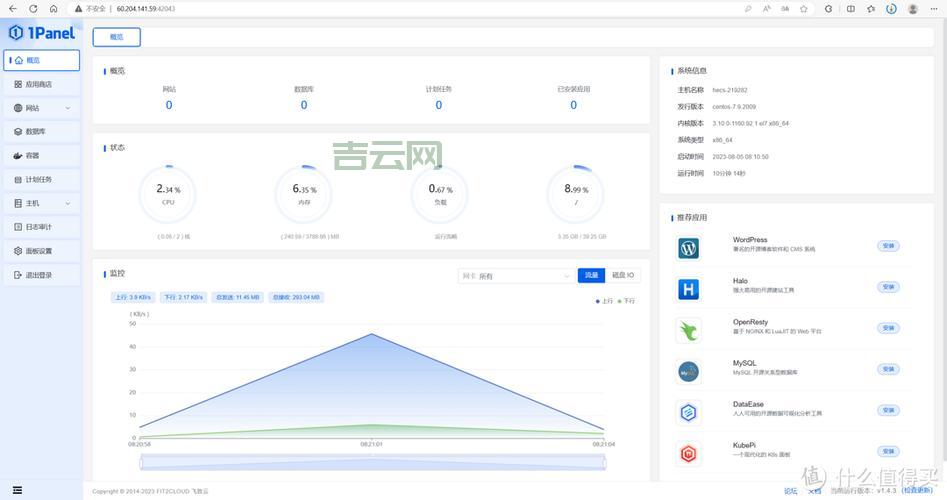Image resolution: width=947 pixels, height=500 pixels.
Task: Toggle the 下行 download series in the chart legend
Action: pyautogui.click(x=626, y=300)
